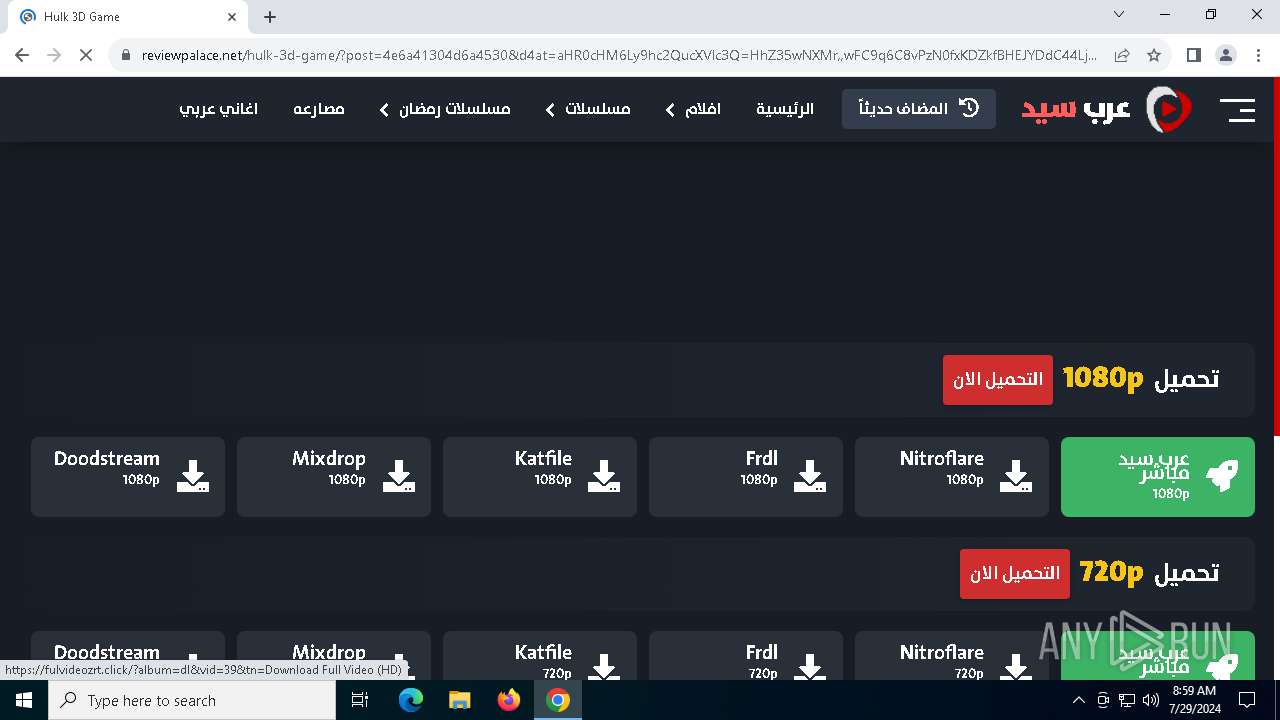The image size is (1280, 720).
Task: Open Chrome three-dot menu
Action: click(1258, 55)
